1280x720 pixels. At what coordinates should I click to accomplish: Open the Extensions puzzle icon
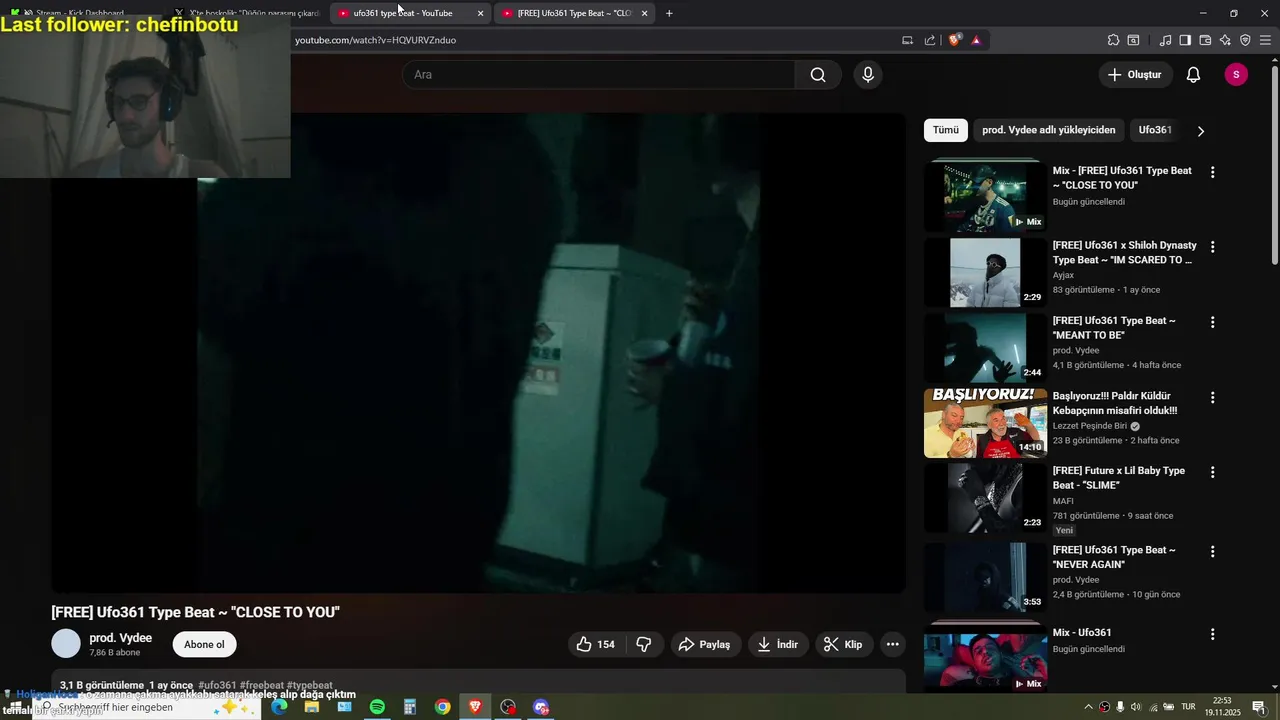click(1113, 40)
